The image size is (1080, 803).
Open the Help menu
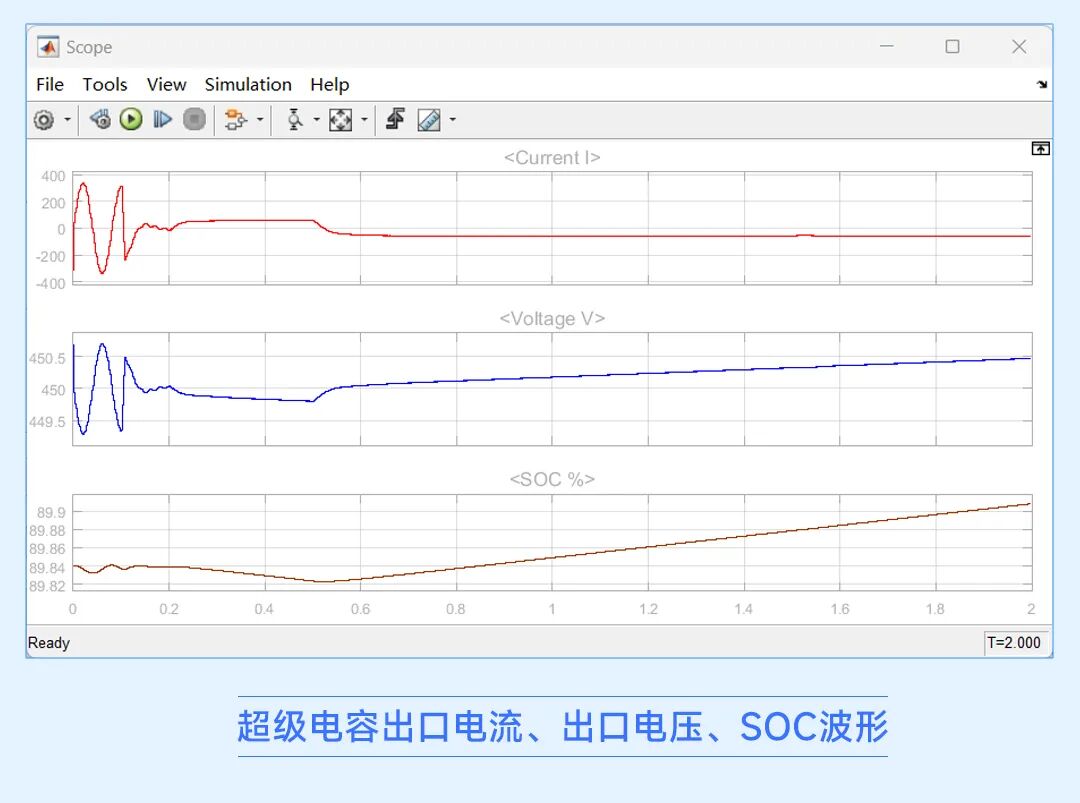tap(329, 85)
